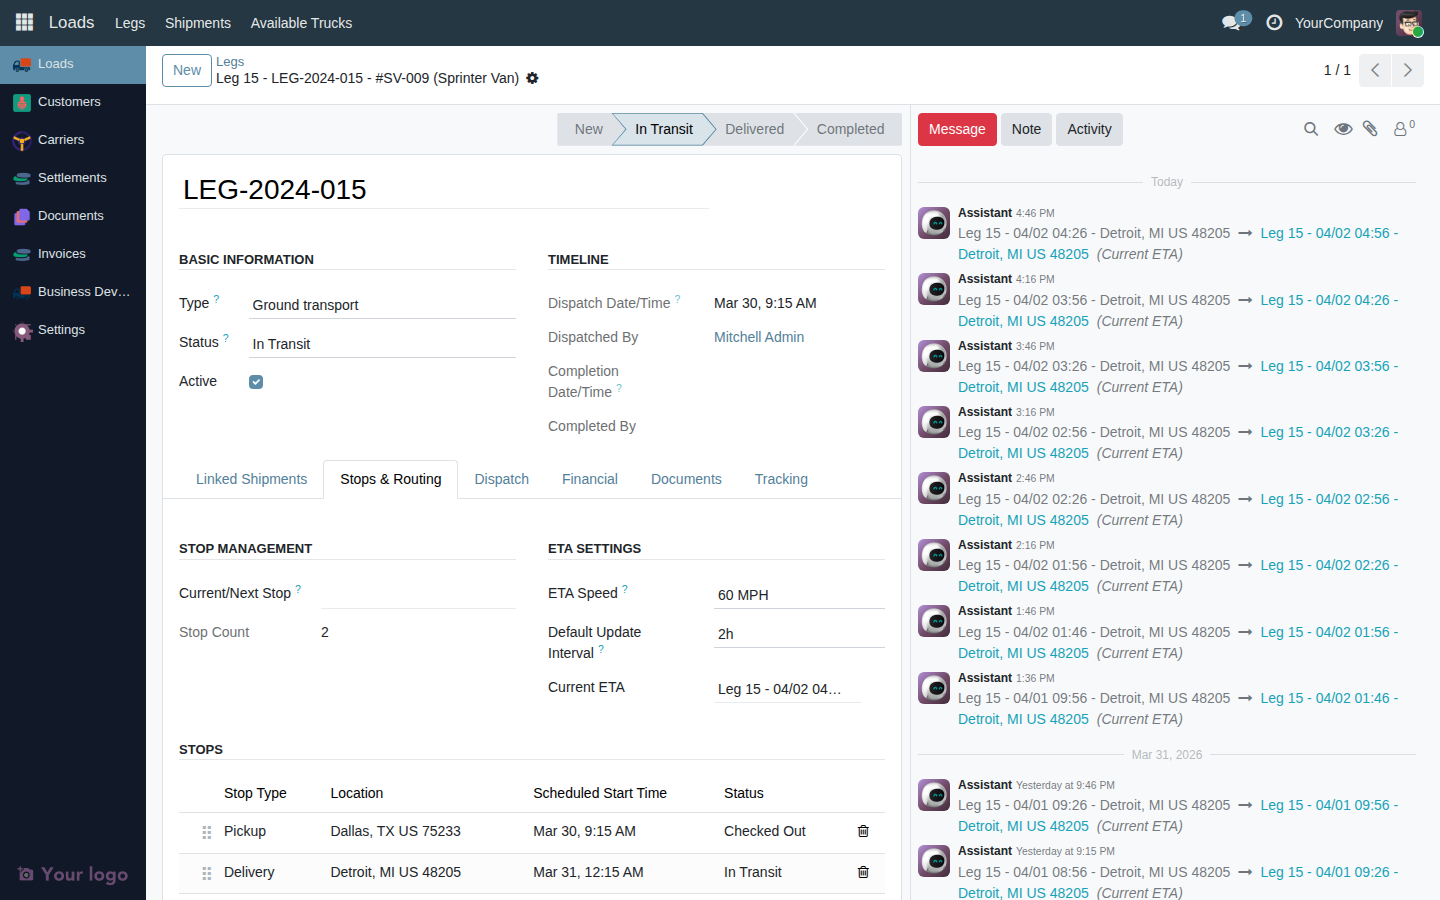Toggle follow with the eye icon
Screen dimensions: 1440x900
[1343, 129]
